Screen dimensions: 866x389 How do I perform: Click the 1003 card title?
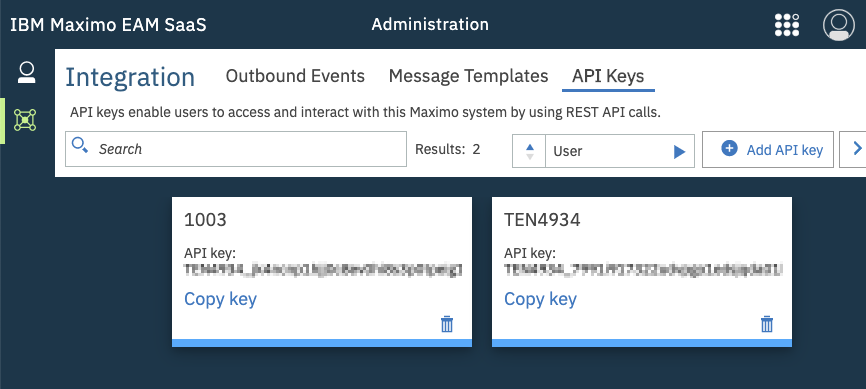tap(205, 220)
